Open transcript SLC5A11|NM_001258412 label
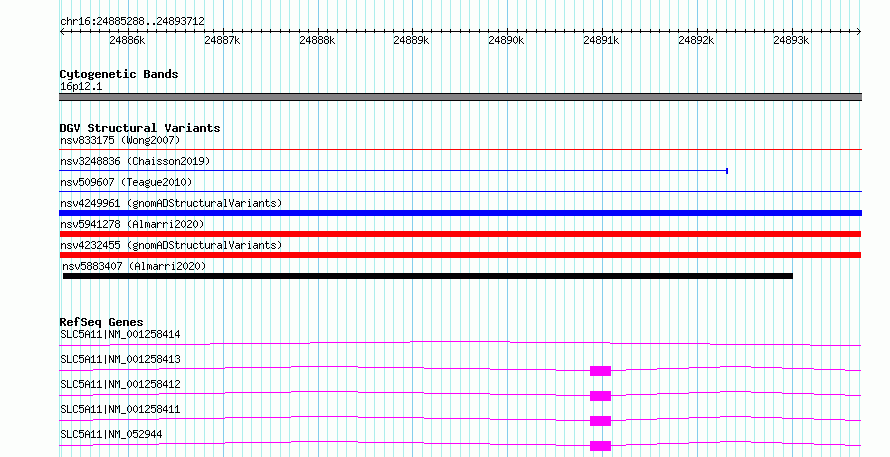The image size is (890, 457). pyautogui.click(x=120, y=384)
